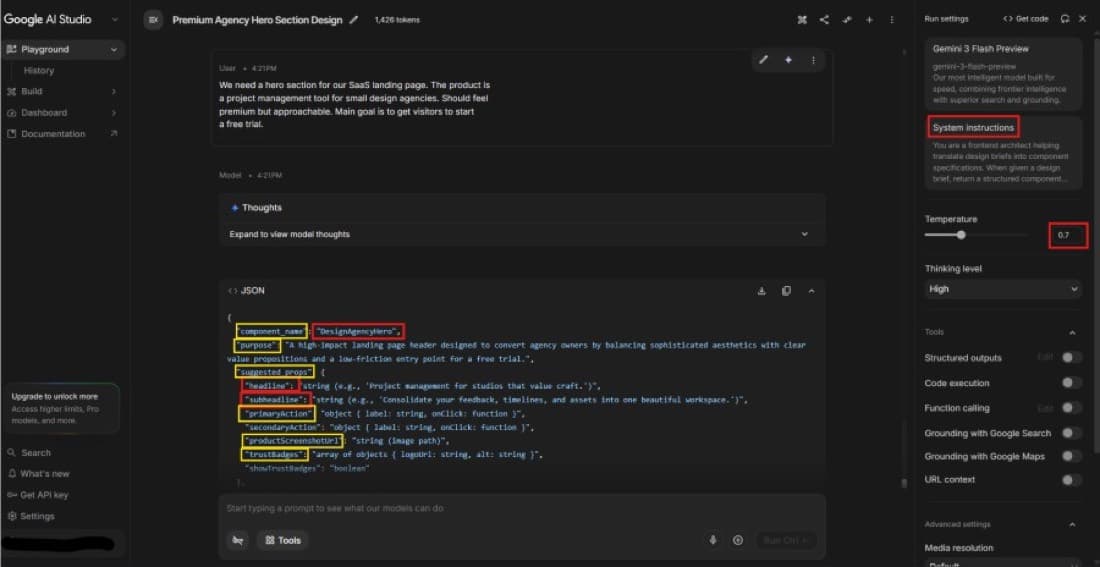Click the icon left of the Tools button
Image resolution: width=1100 pixels, height=567 pixels.
click(239, 540)
